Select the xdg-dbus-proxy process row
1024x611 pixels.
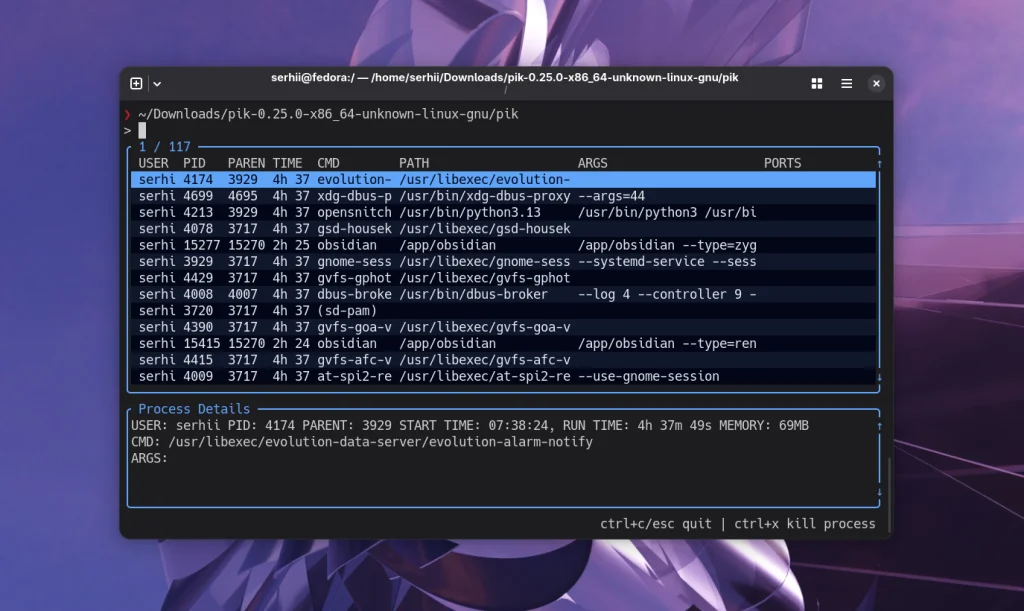400,195
